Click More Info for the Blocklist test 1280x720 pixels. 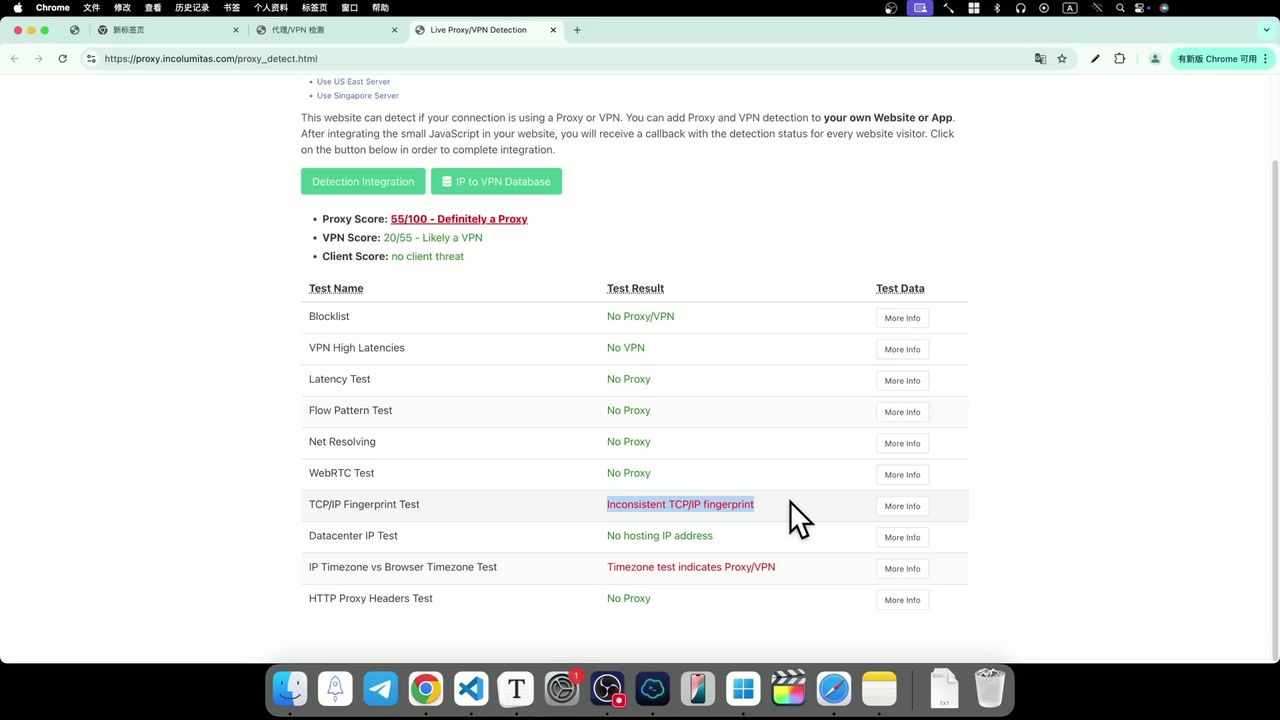(901, 318)
